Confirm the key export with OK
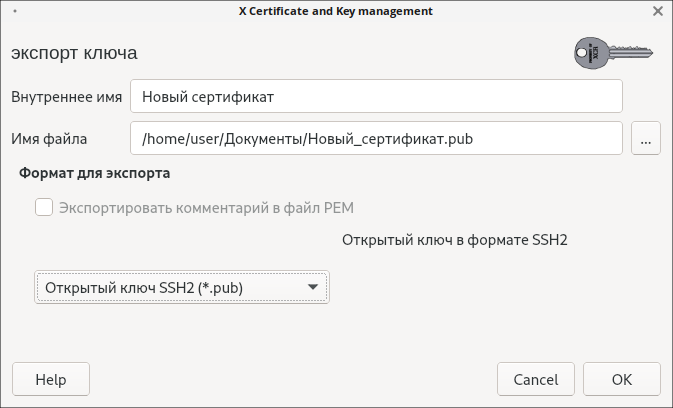673x408 pixels. 621,380
